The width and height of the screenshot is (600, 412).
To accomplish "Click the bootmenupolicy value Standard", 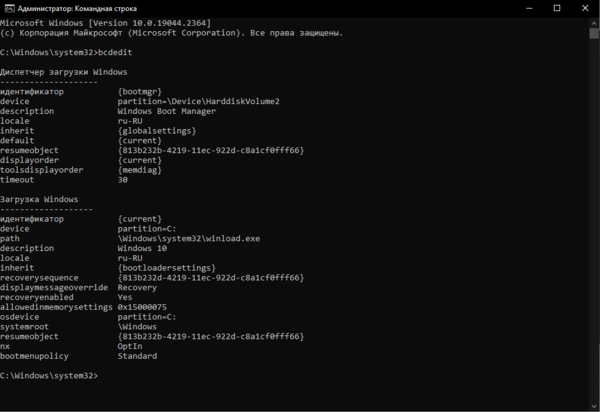I will point(137,355).
